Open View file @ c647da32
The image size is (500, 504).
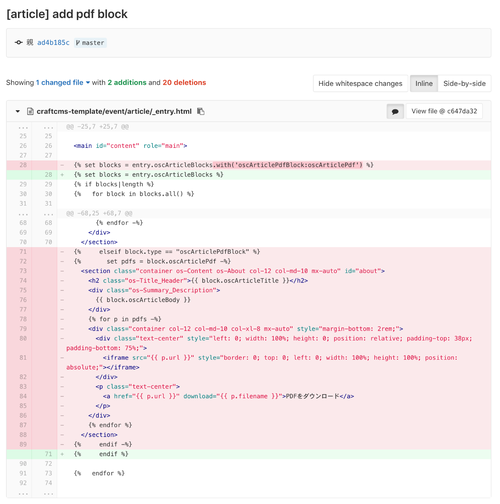click(x=444, y=111)
